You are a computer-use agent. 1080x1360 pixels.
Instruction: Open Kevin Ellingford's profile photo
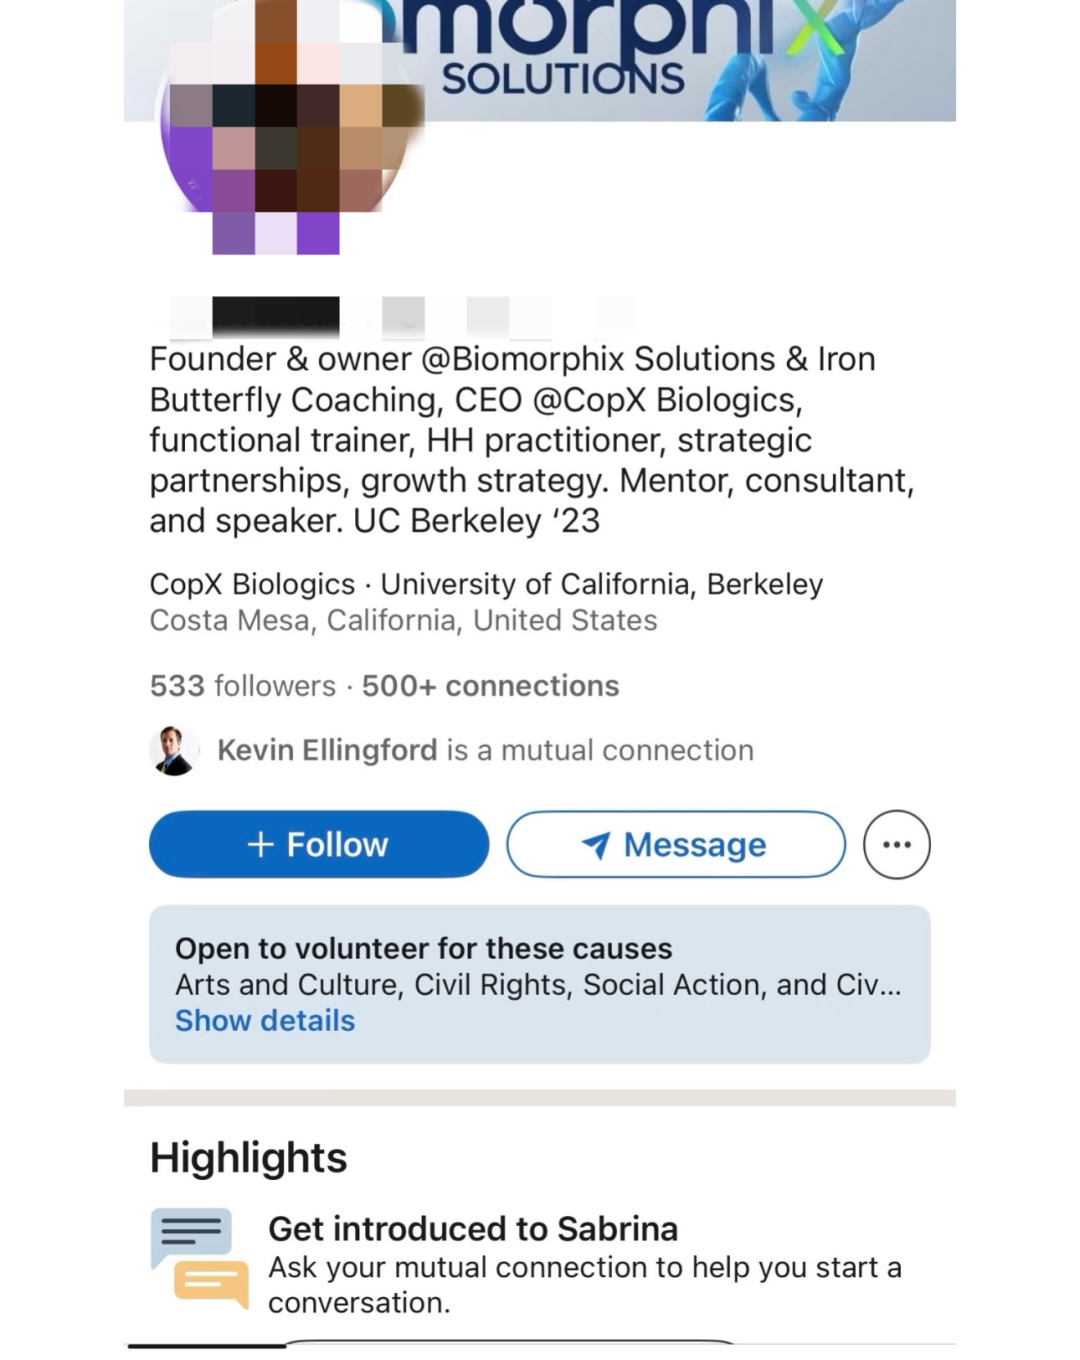(x=174, y=750)
